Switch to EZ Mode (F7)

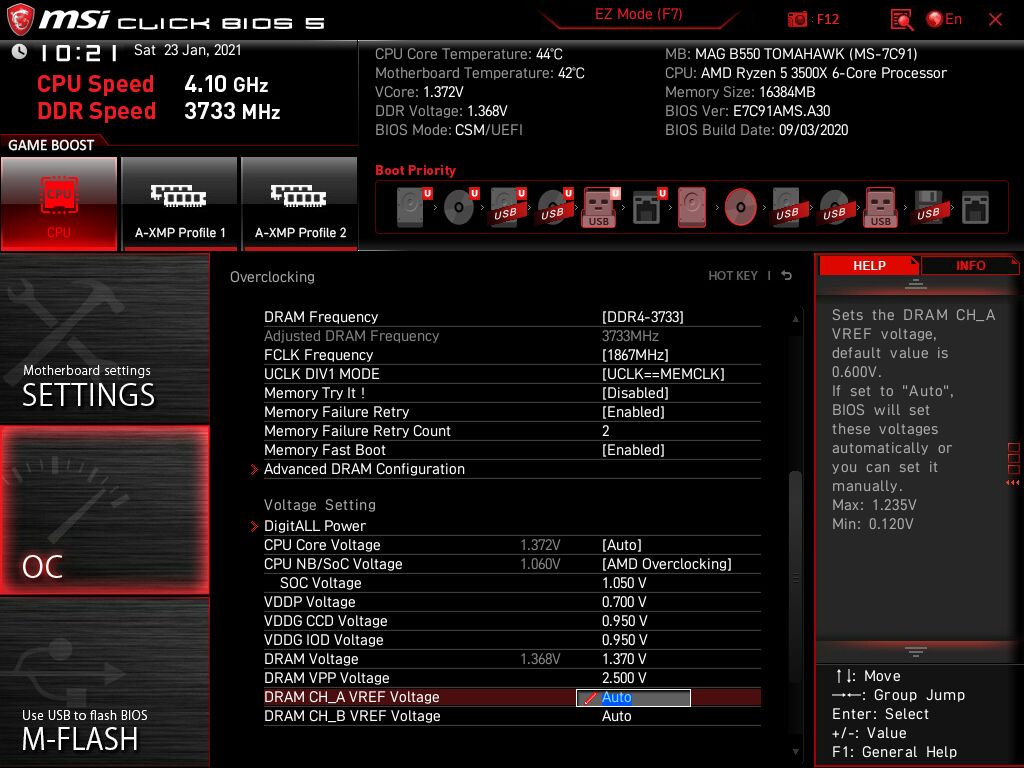click(638, 14)
